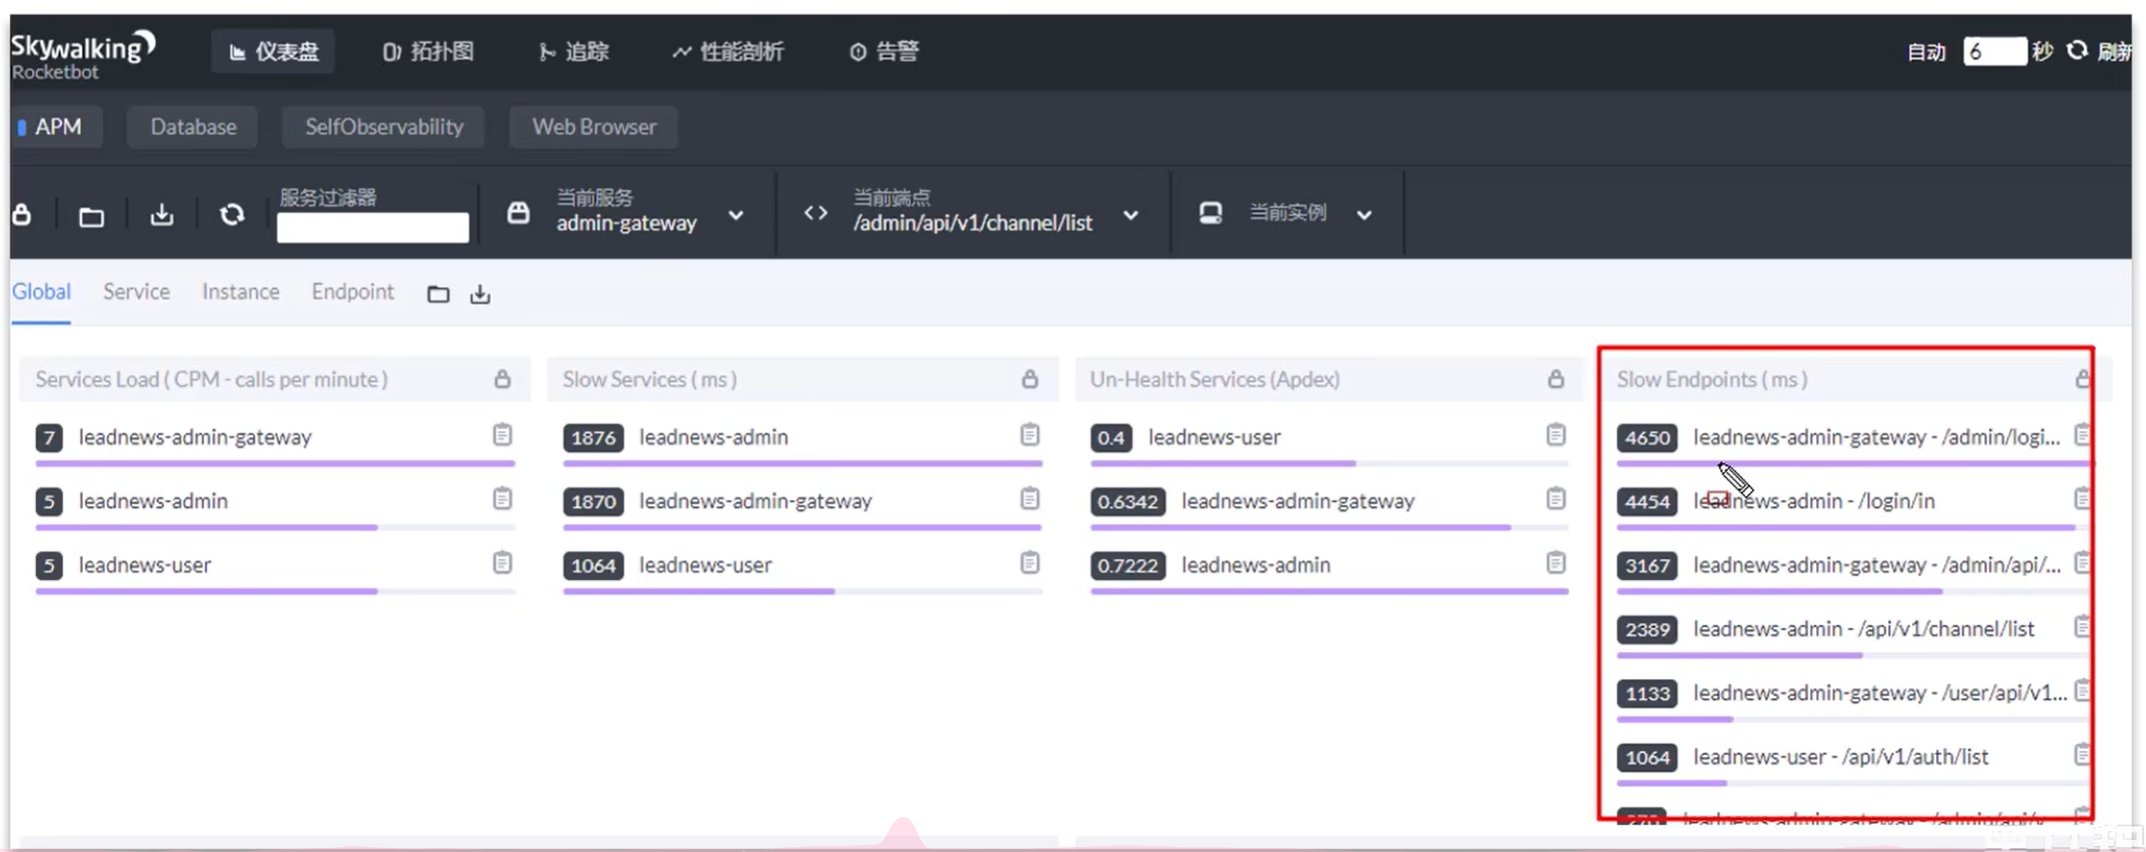Copy leadnews-admin-gateway name in Slow Services

coord(1029,499)
